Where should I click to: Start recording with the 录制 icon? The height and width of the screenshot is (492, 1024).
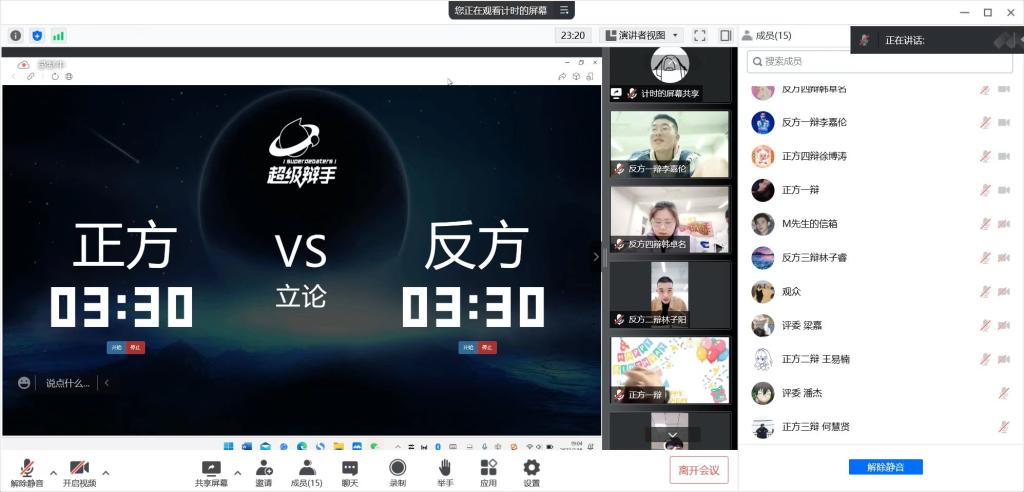(x=398, y=468)
